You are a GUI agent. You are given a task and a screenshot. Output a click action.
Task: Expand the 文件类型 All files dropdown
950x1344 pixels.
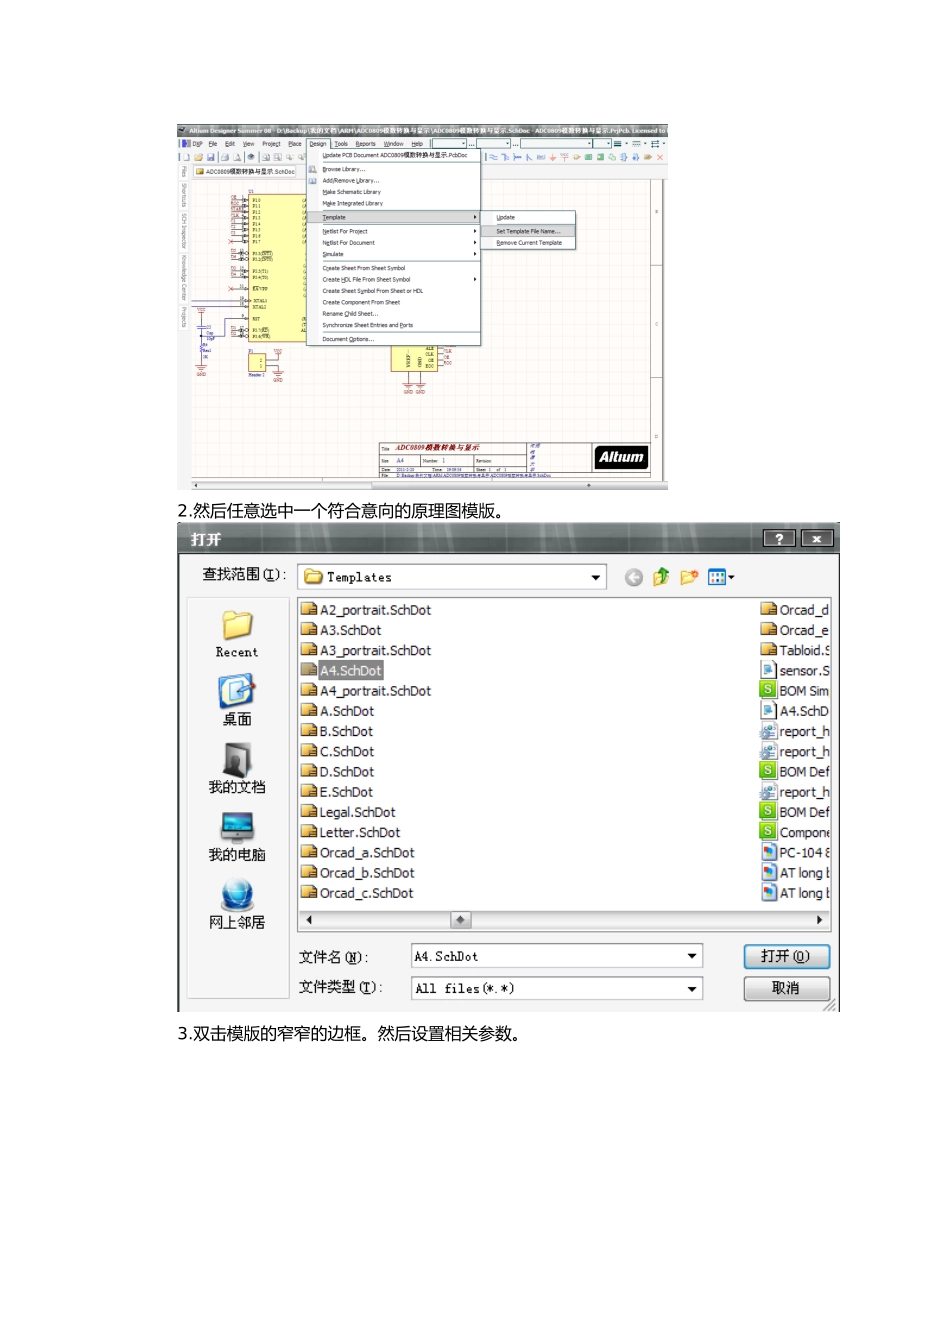[x=692, y=988]
